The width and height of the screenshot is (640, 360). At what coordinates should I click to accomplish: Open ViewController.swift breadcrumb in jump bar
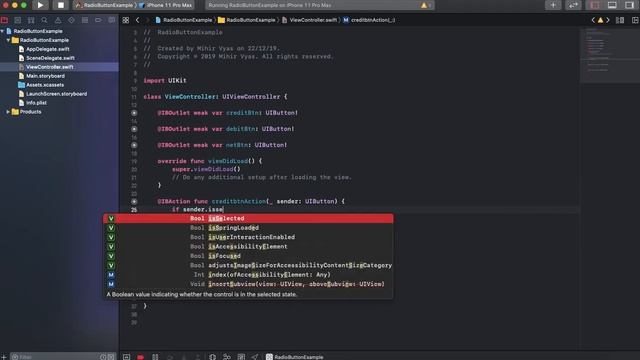pos(309,20)
